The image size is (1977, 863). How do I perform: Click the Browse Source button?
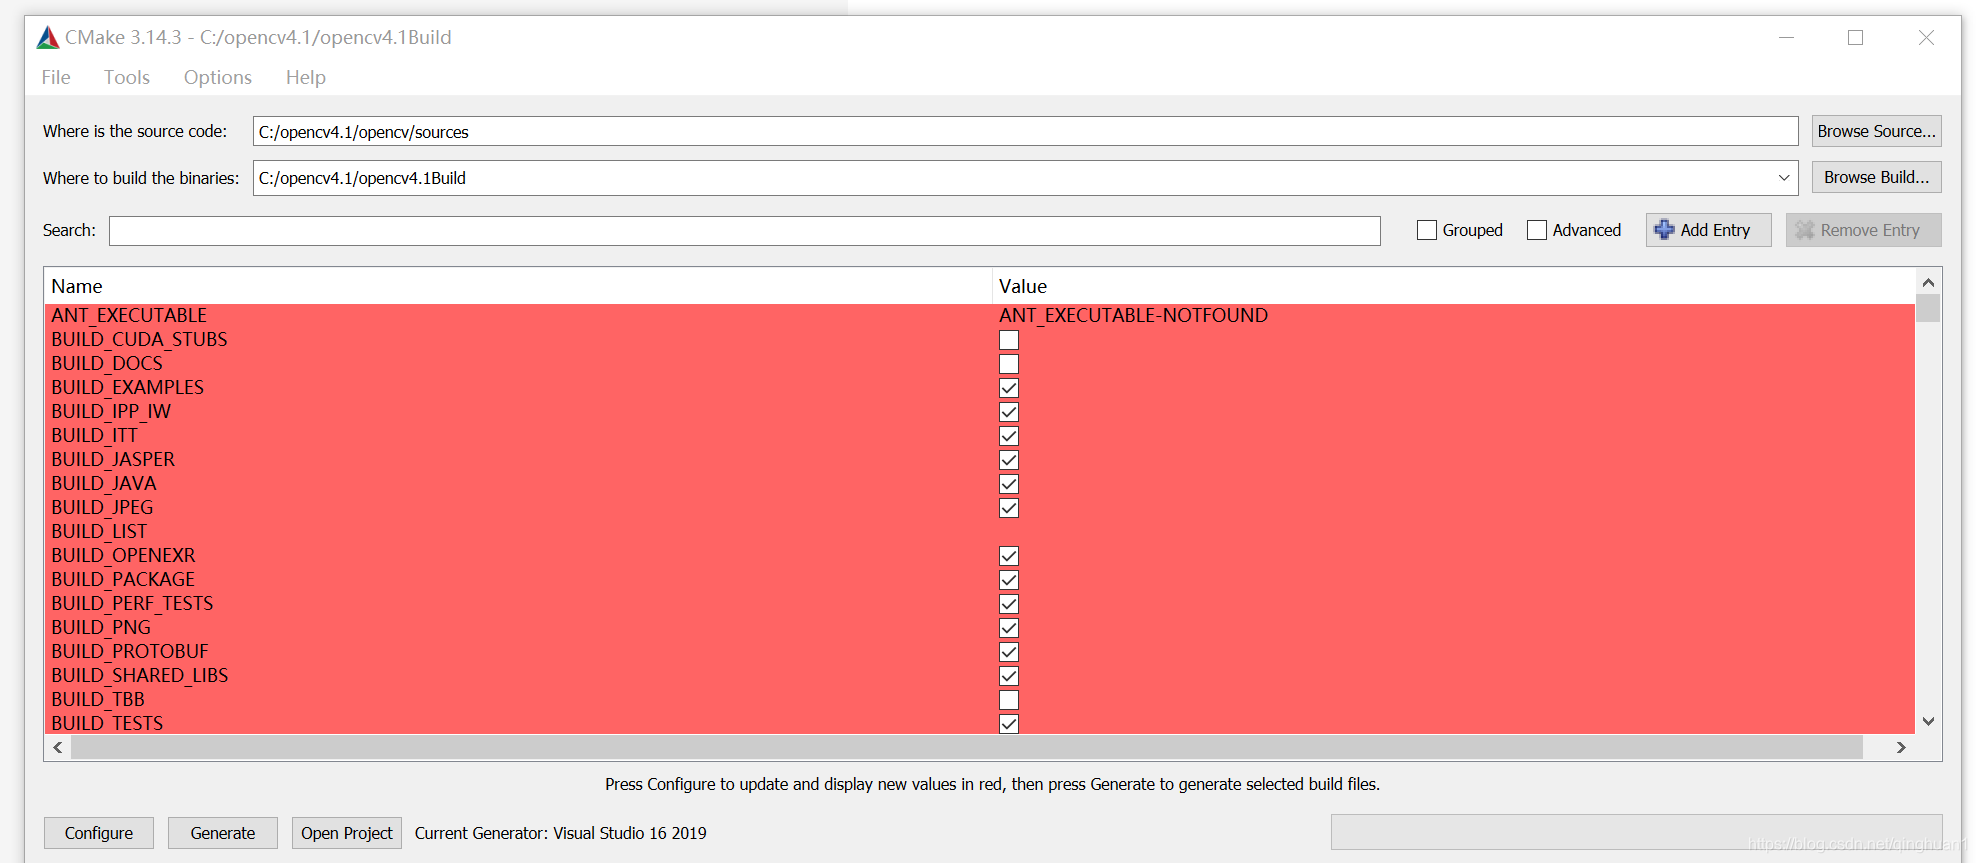pyautogui.click(x=1876, y=131)
